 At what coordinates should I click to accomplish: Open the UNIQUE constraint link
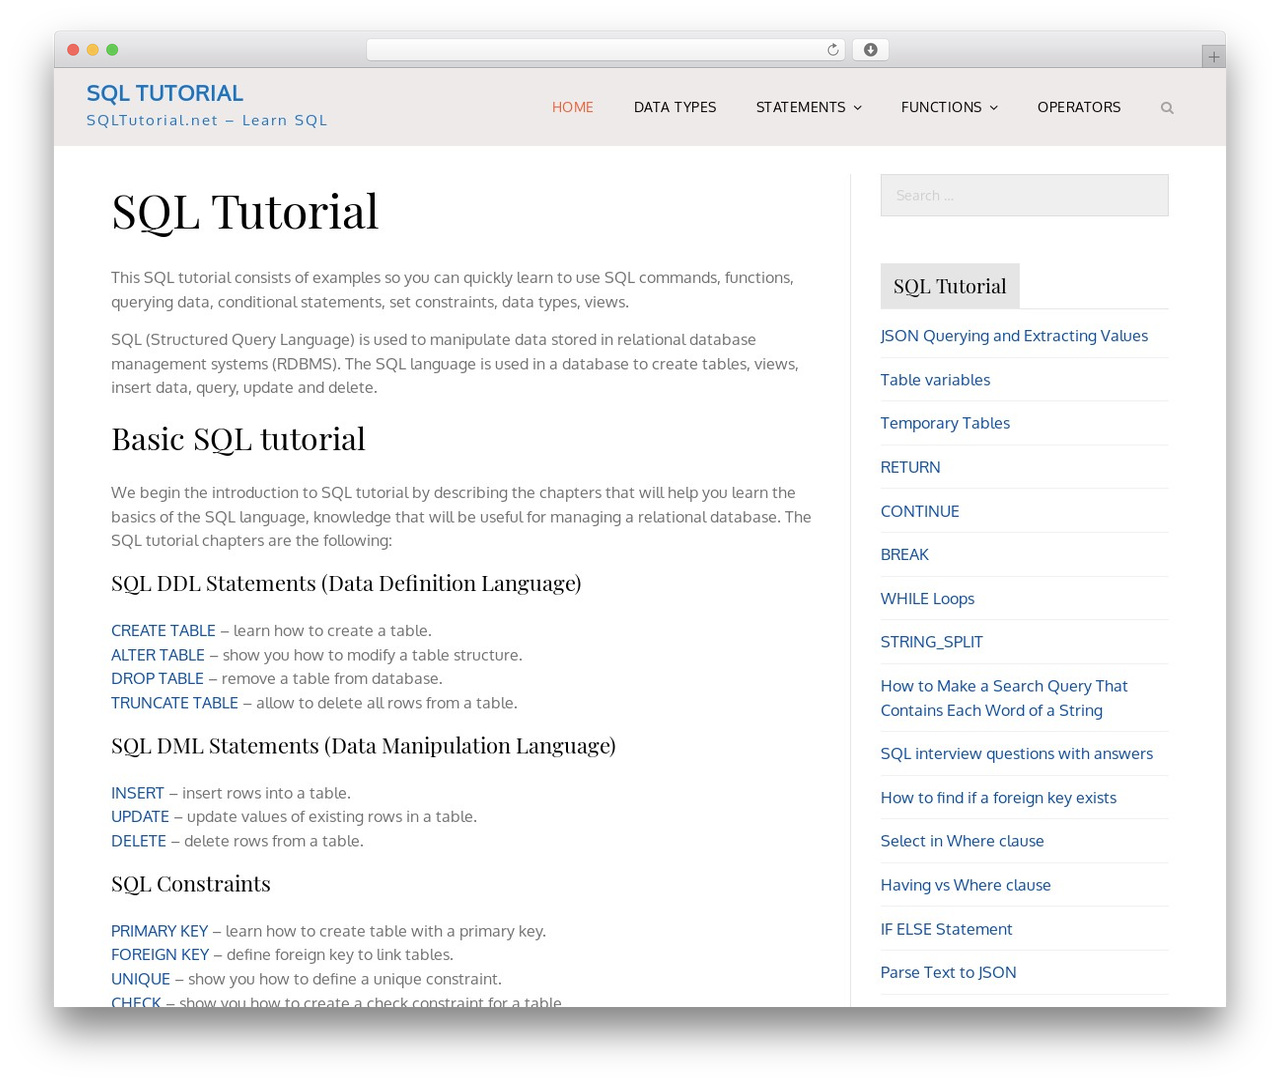141,979
